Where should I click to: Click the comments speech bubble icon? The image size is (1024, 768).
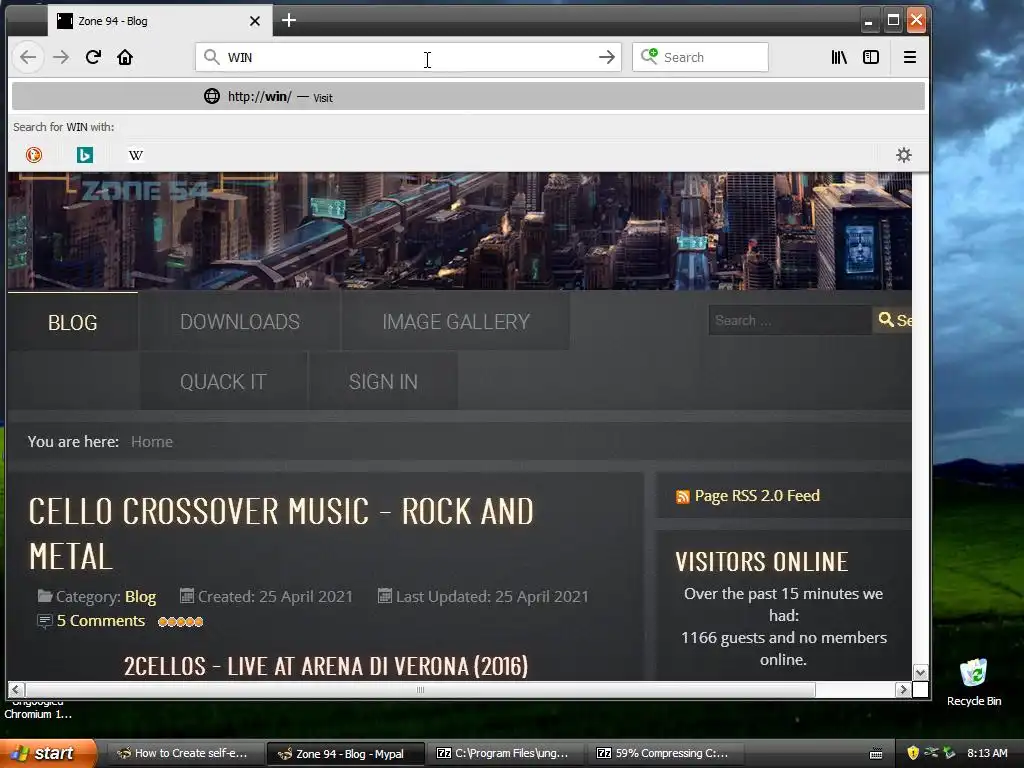pos(44,621)
